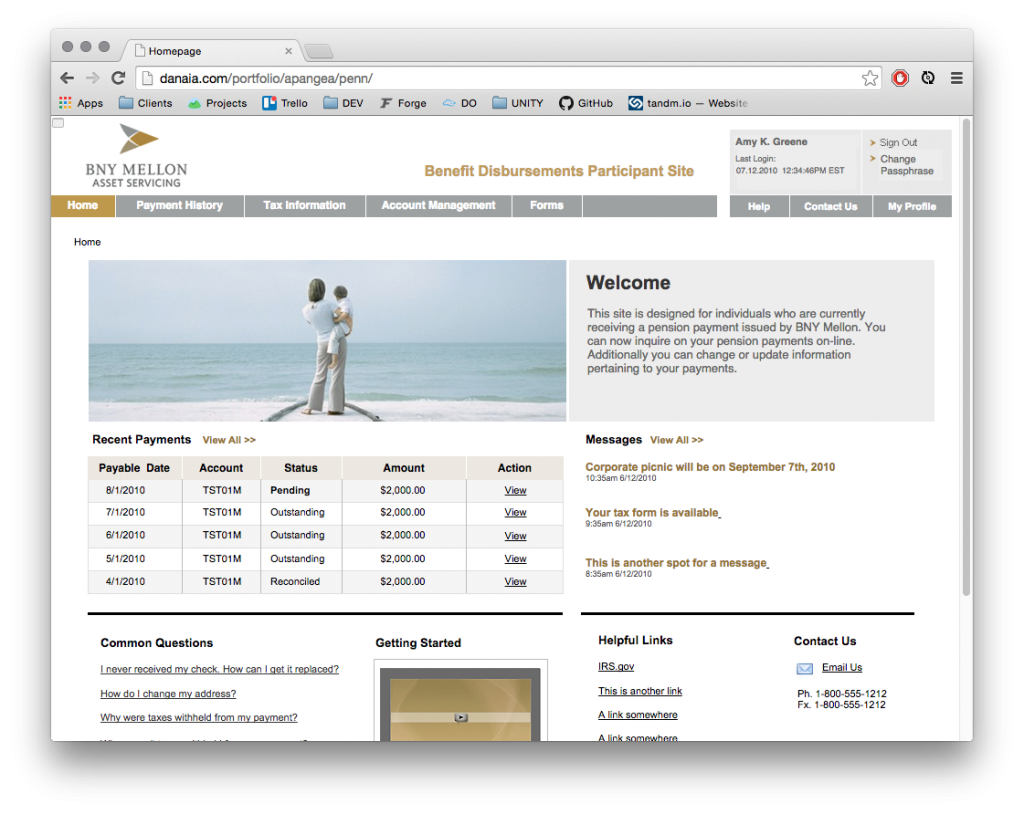
Task: Click the BNY Mellon Asset Servicing logo
Action: pos(136,156)
